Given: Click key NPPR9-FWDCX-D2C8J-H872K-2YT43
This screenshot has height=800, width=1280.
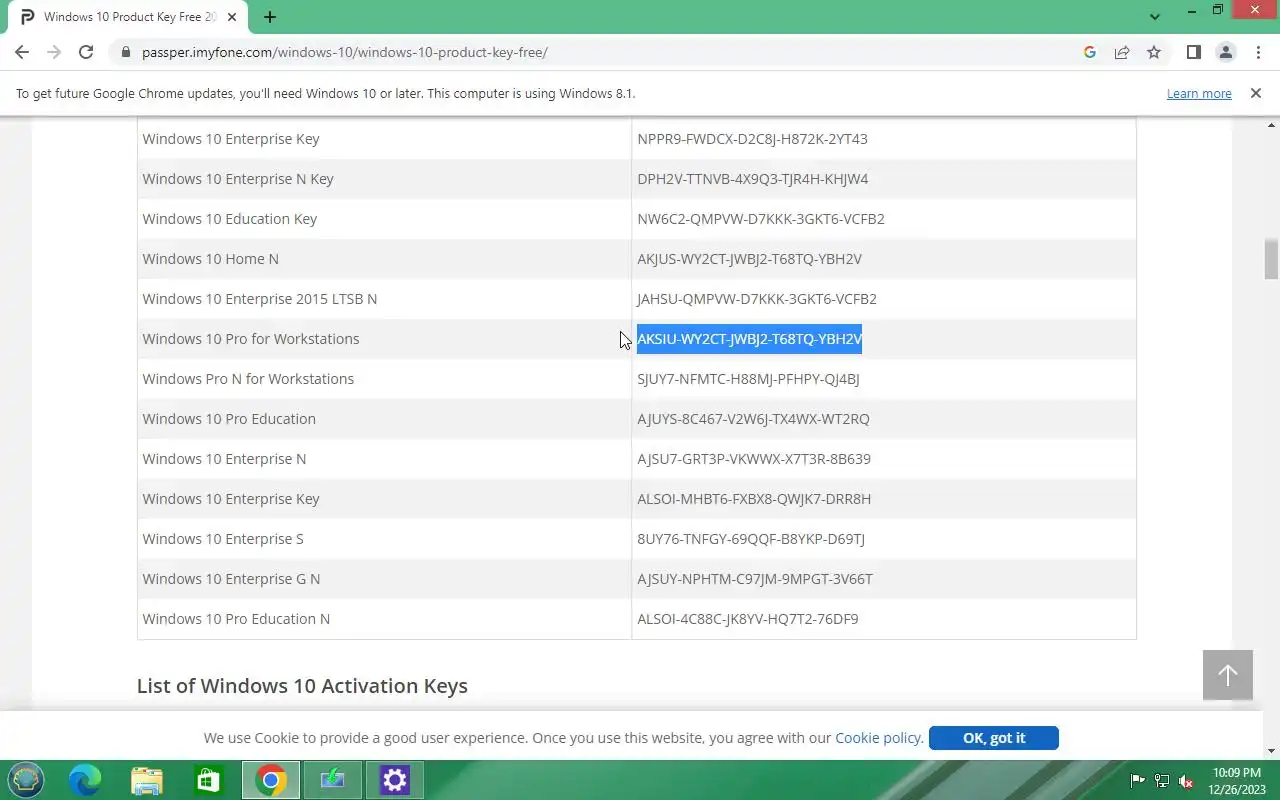Looking at the screenshot, I should (752, 139).
